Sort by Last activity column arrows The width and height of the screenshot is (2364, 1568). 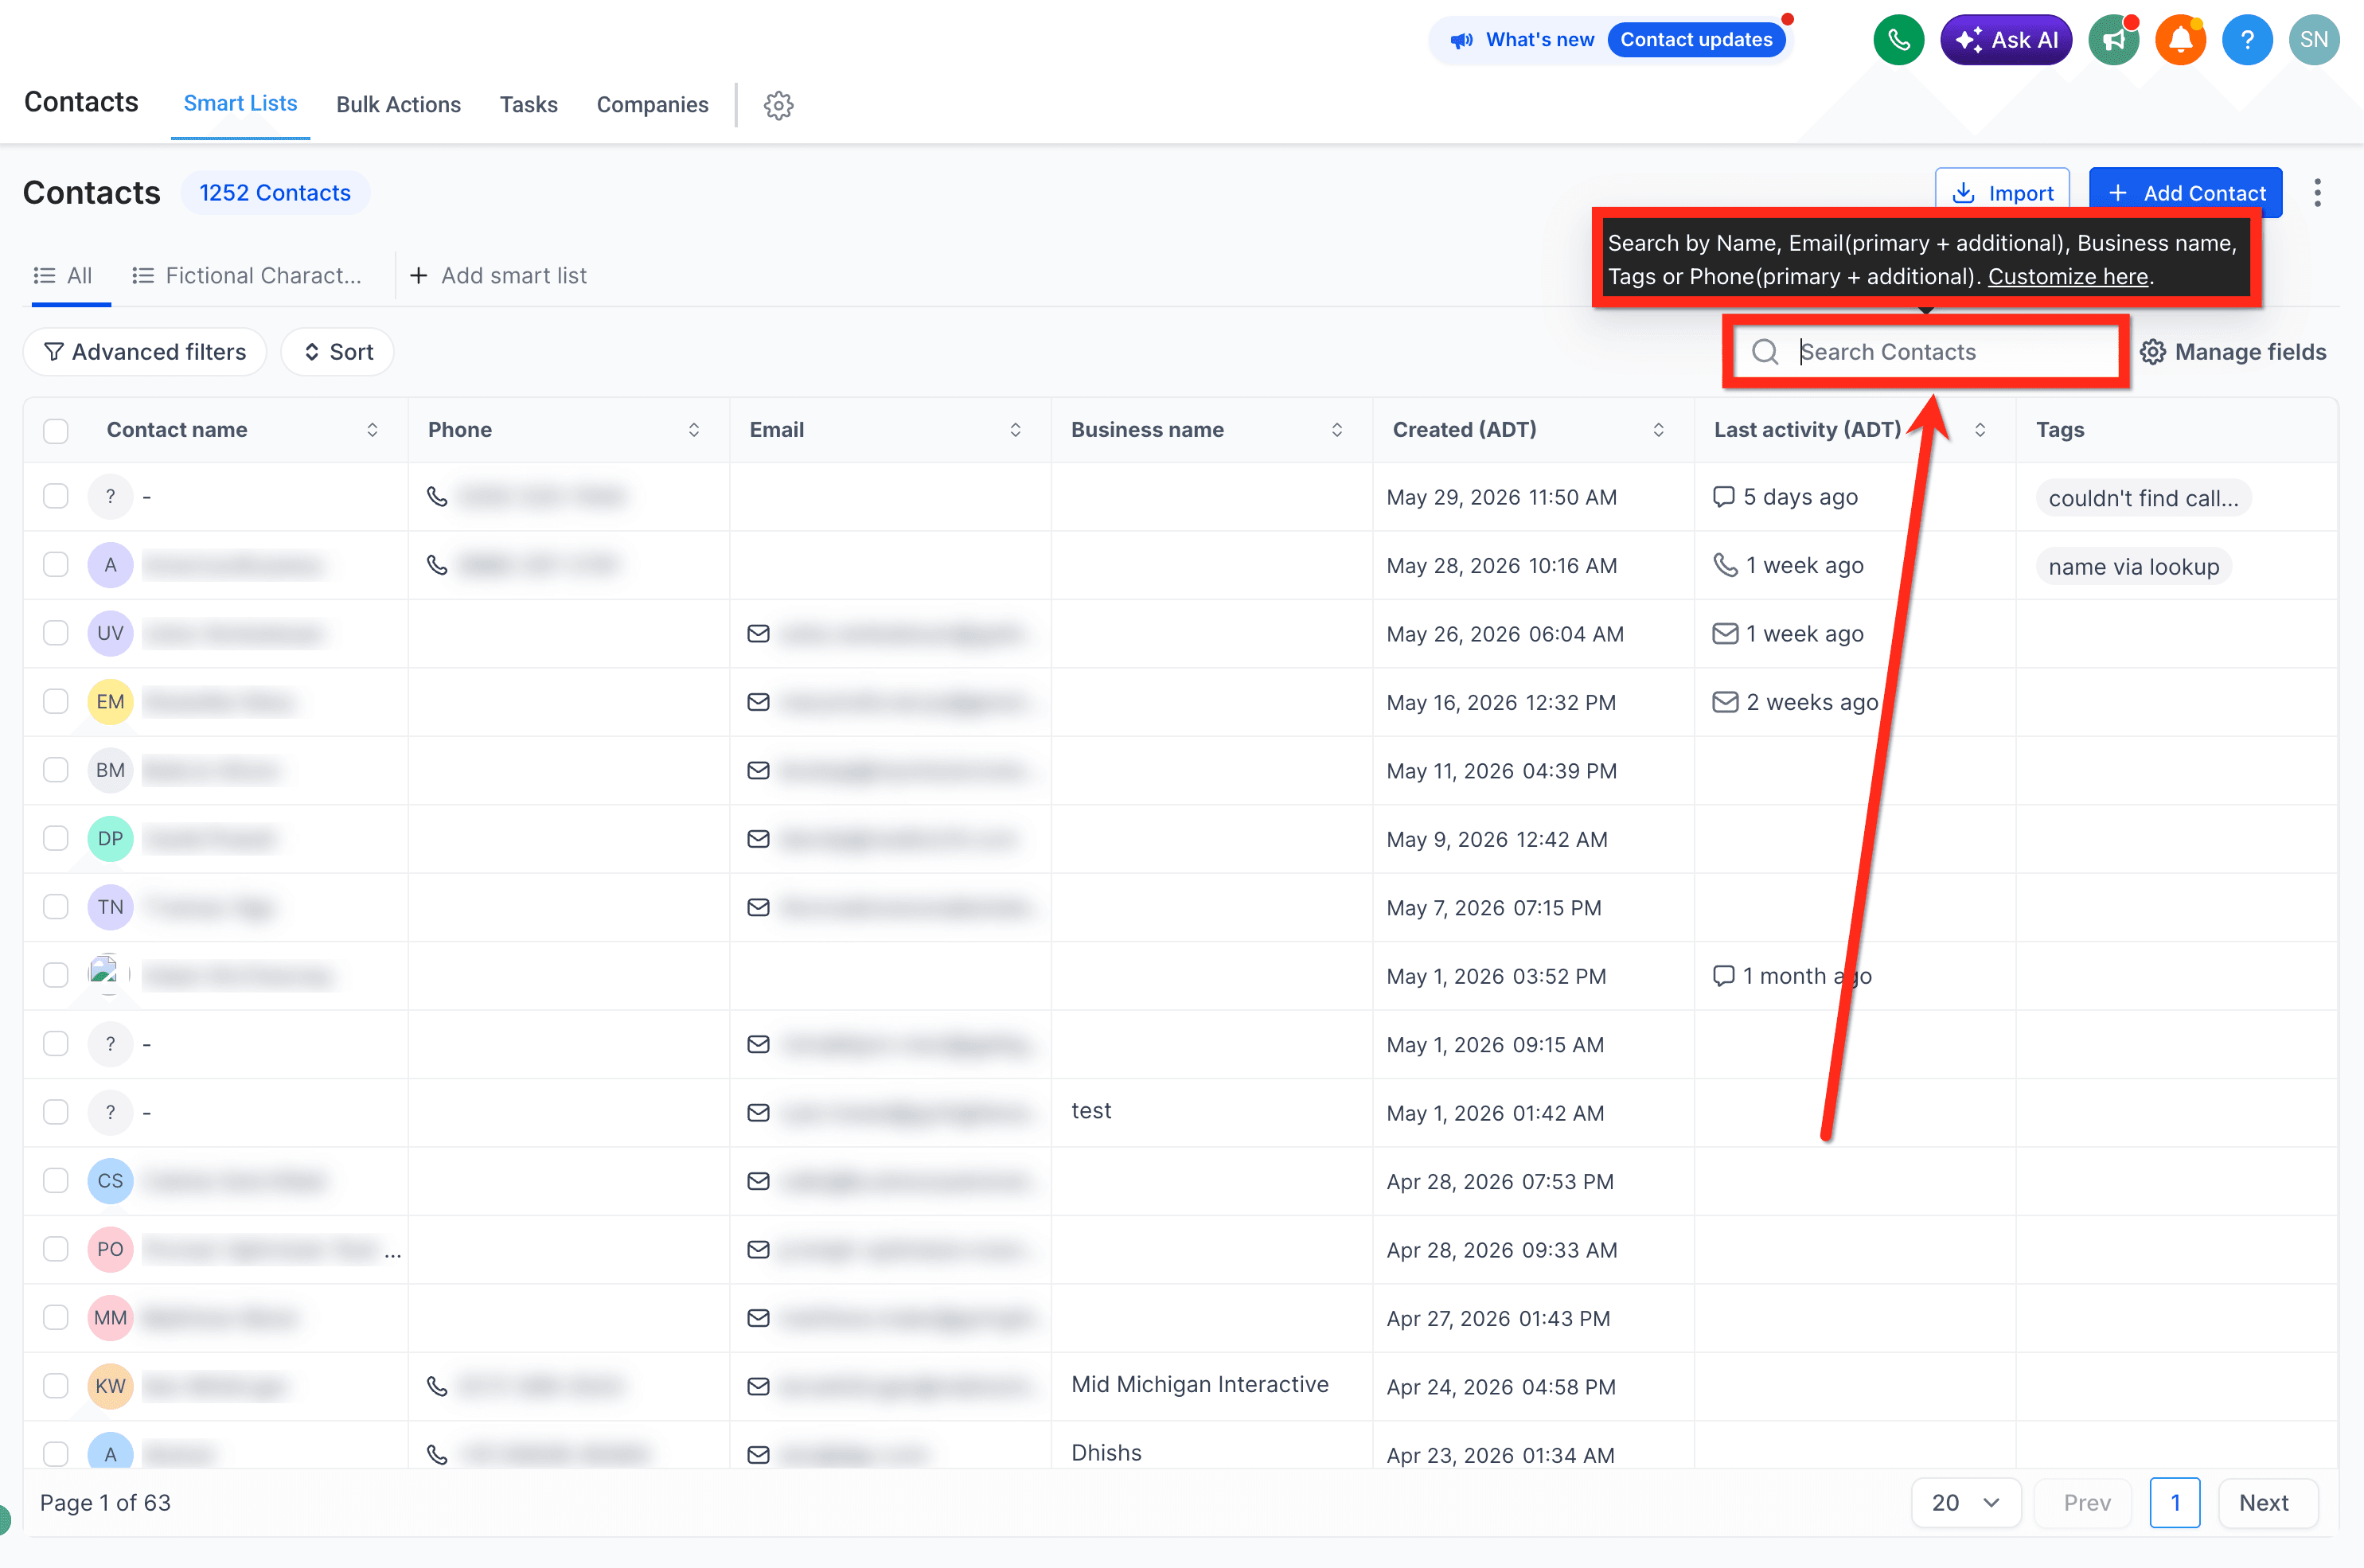point(1980,430)
